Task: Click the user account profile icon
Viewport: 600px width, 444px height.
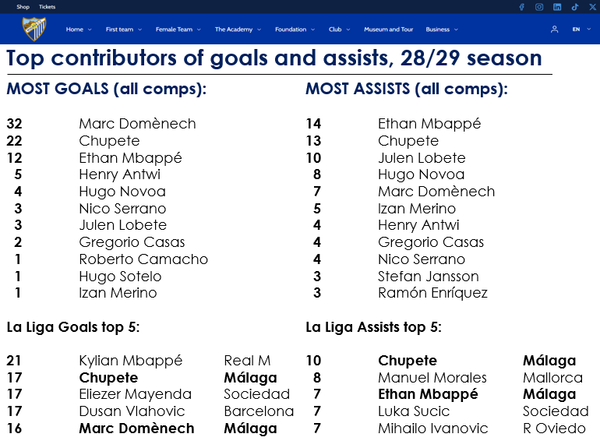Action: 556,30
